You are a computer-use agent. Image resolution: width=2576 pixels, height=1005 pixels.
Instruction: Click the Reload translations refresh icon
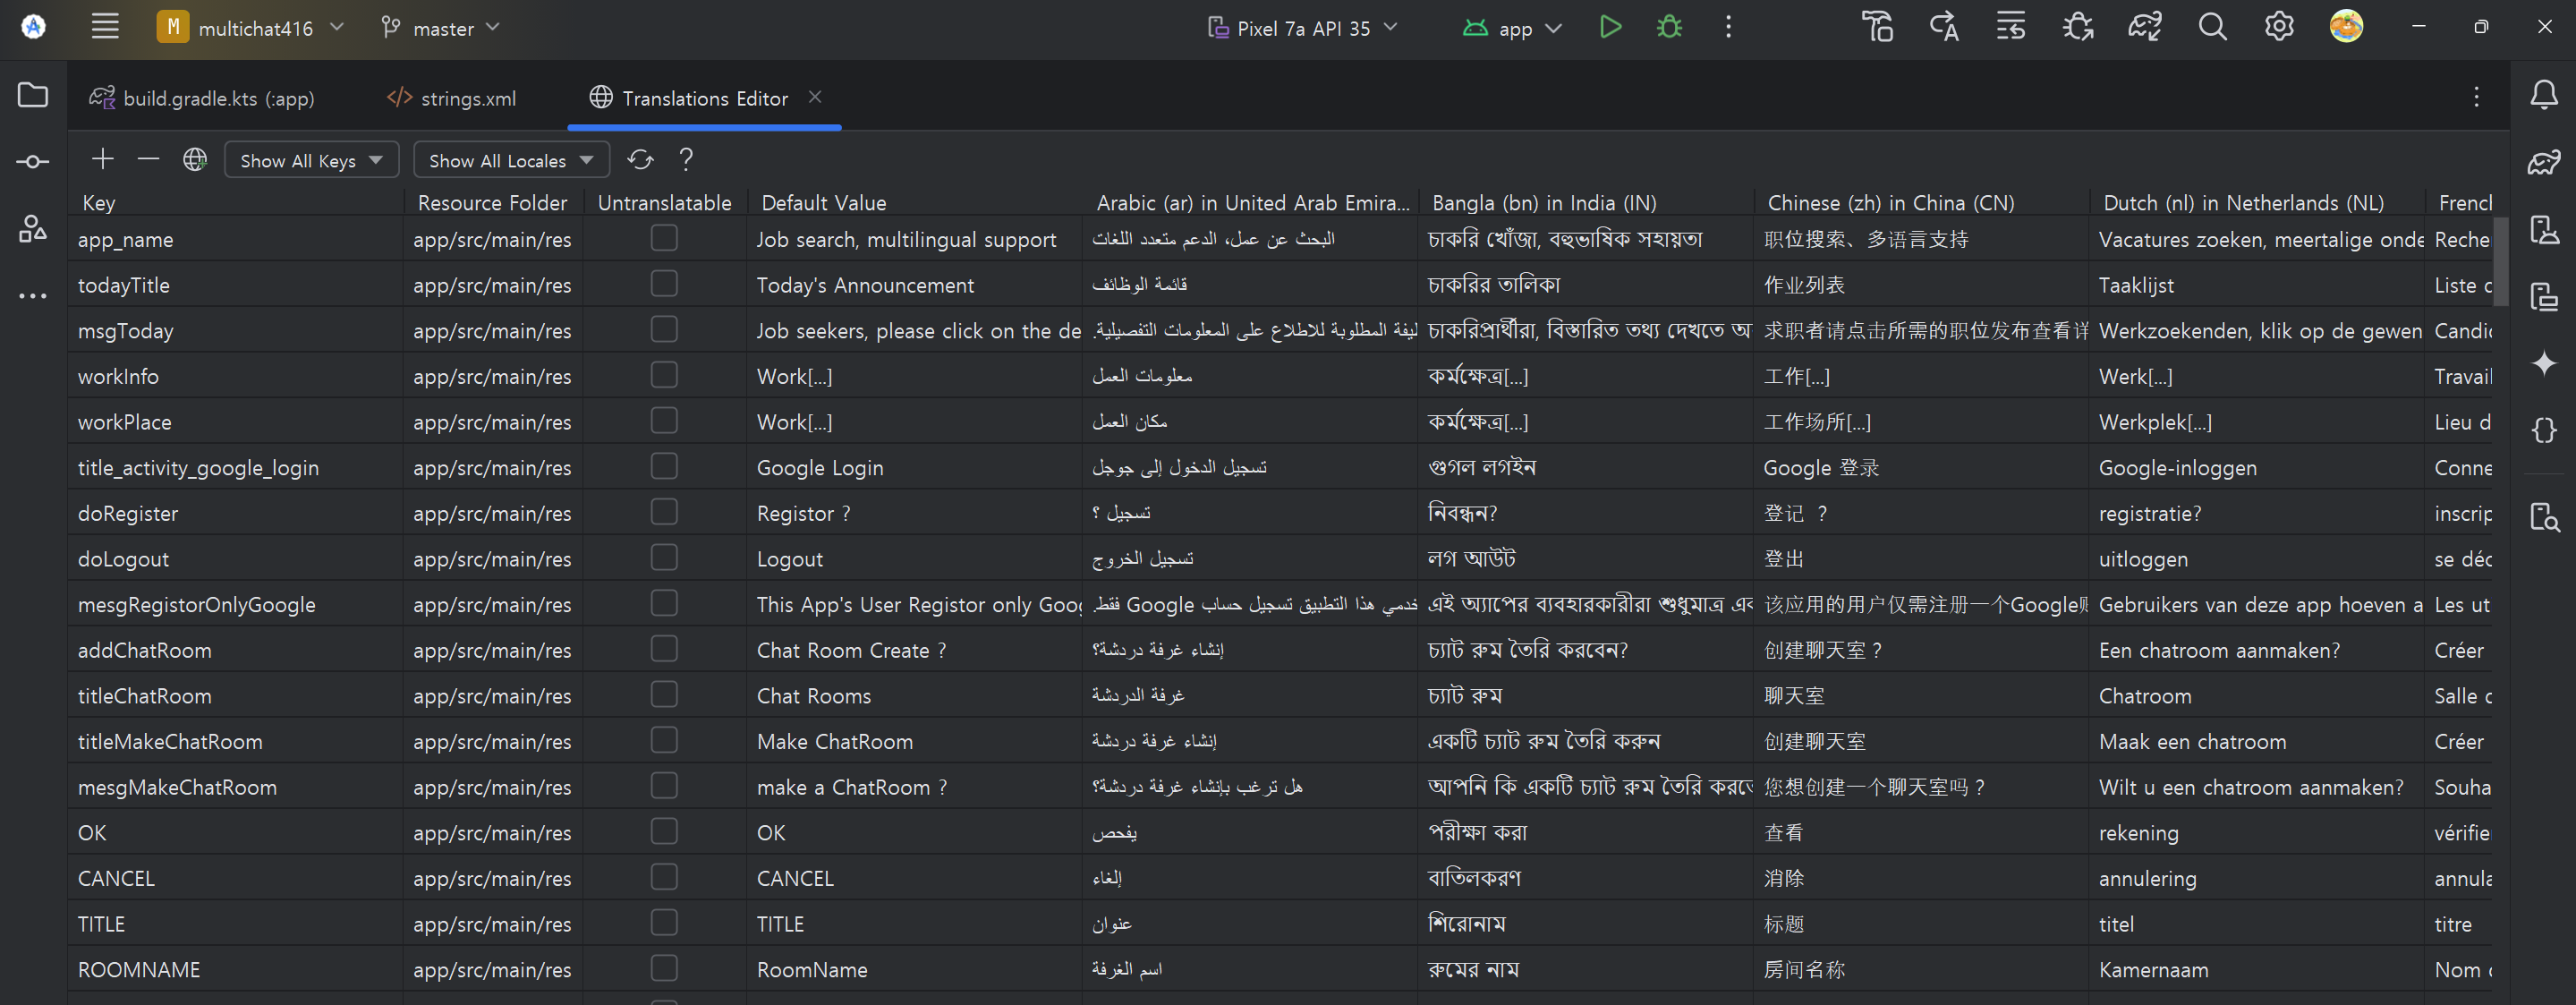pyautogui.click(x=640, y=159)
